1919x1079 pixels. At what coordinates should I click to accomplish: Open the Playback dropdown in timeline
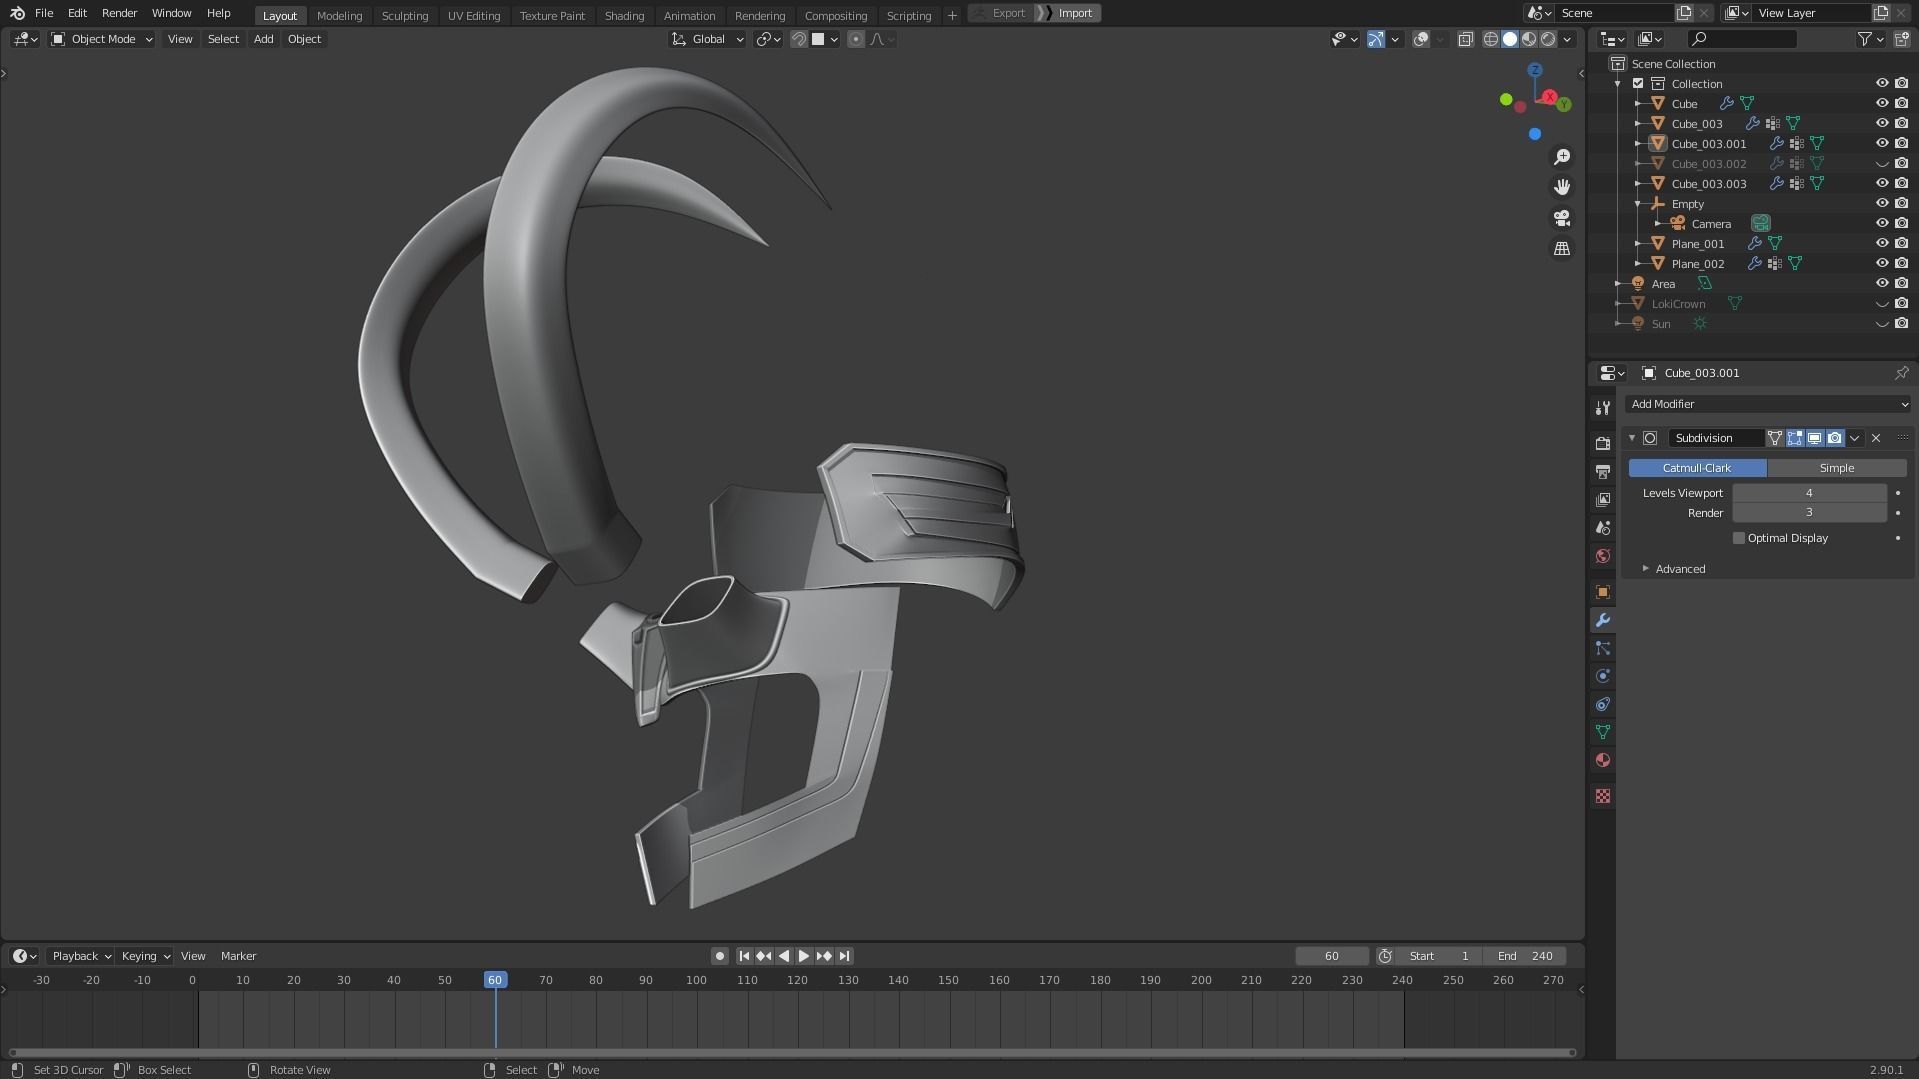(81, 956)
